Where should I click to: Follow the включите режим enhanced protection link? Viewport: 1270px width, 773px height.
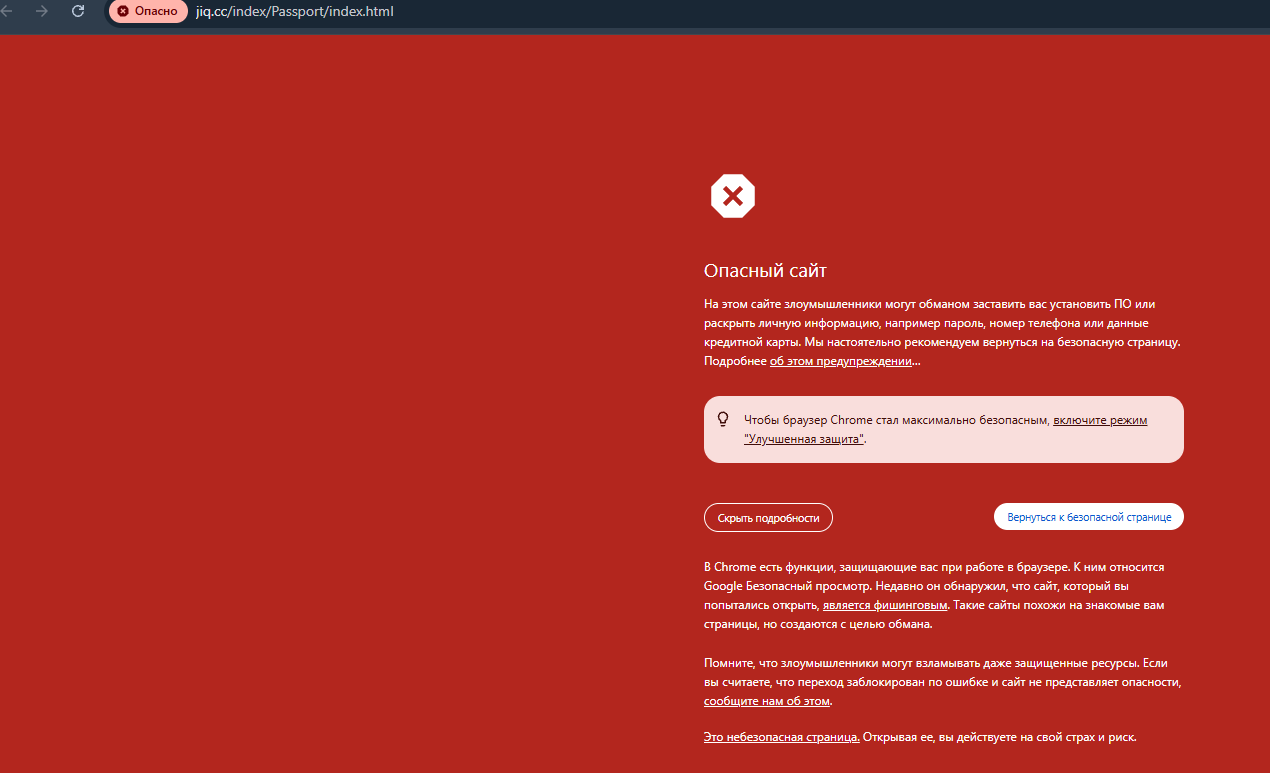click(1100, 420)
